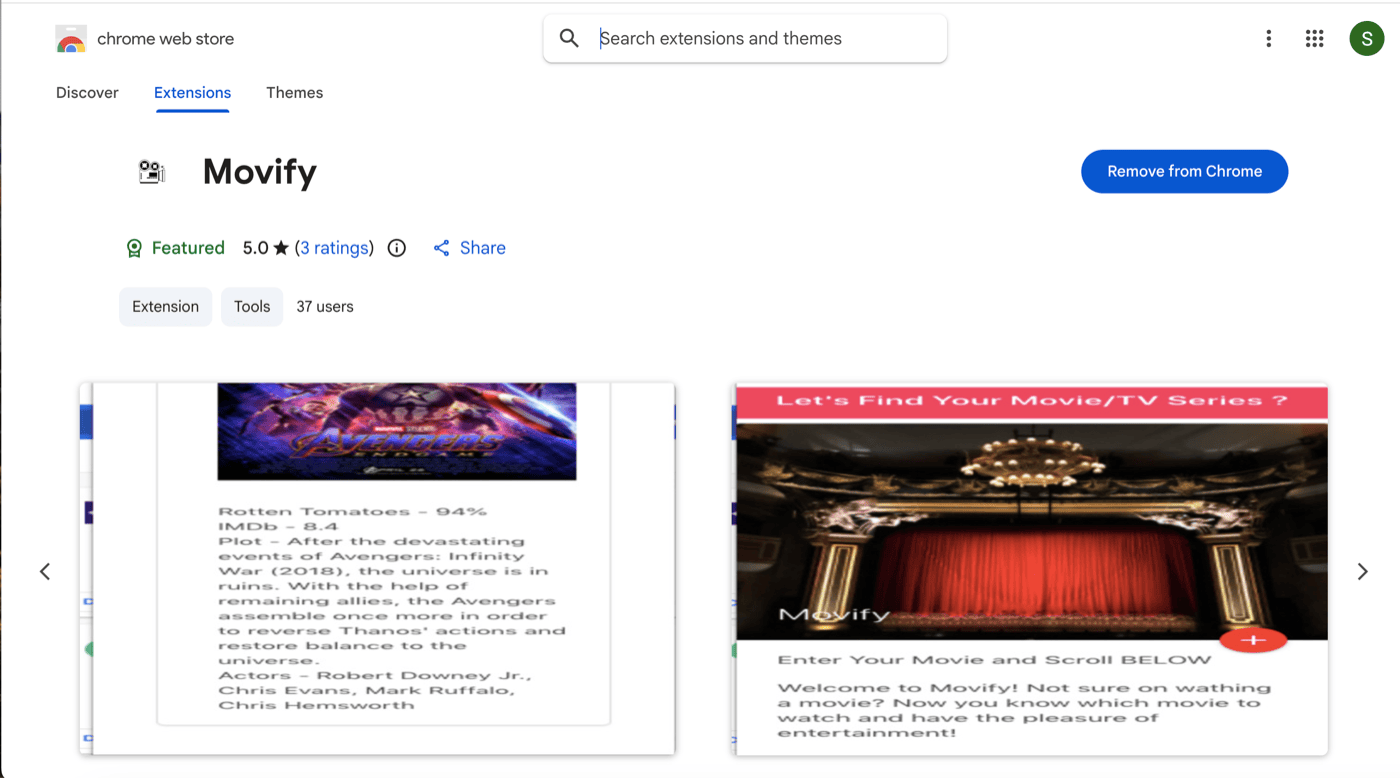Open the green S account avatar
Image resolution: width=1400 pixels, height=778 pixels.
tap(1366, 39)
